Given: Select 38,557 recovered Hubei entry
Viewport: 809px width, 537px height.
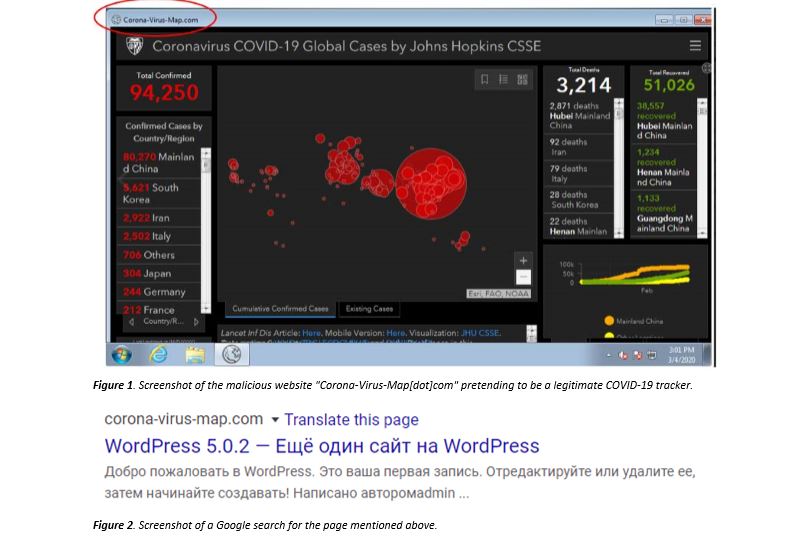Looking at the screenshot, I should point(665,121).
